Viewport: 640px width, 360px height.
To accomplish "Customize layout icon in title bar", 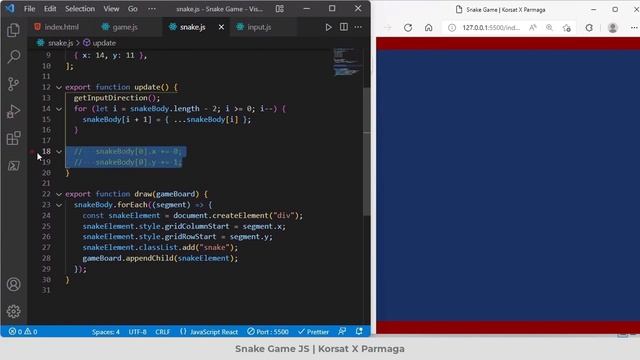I will (280, 9).
